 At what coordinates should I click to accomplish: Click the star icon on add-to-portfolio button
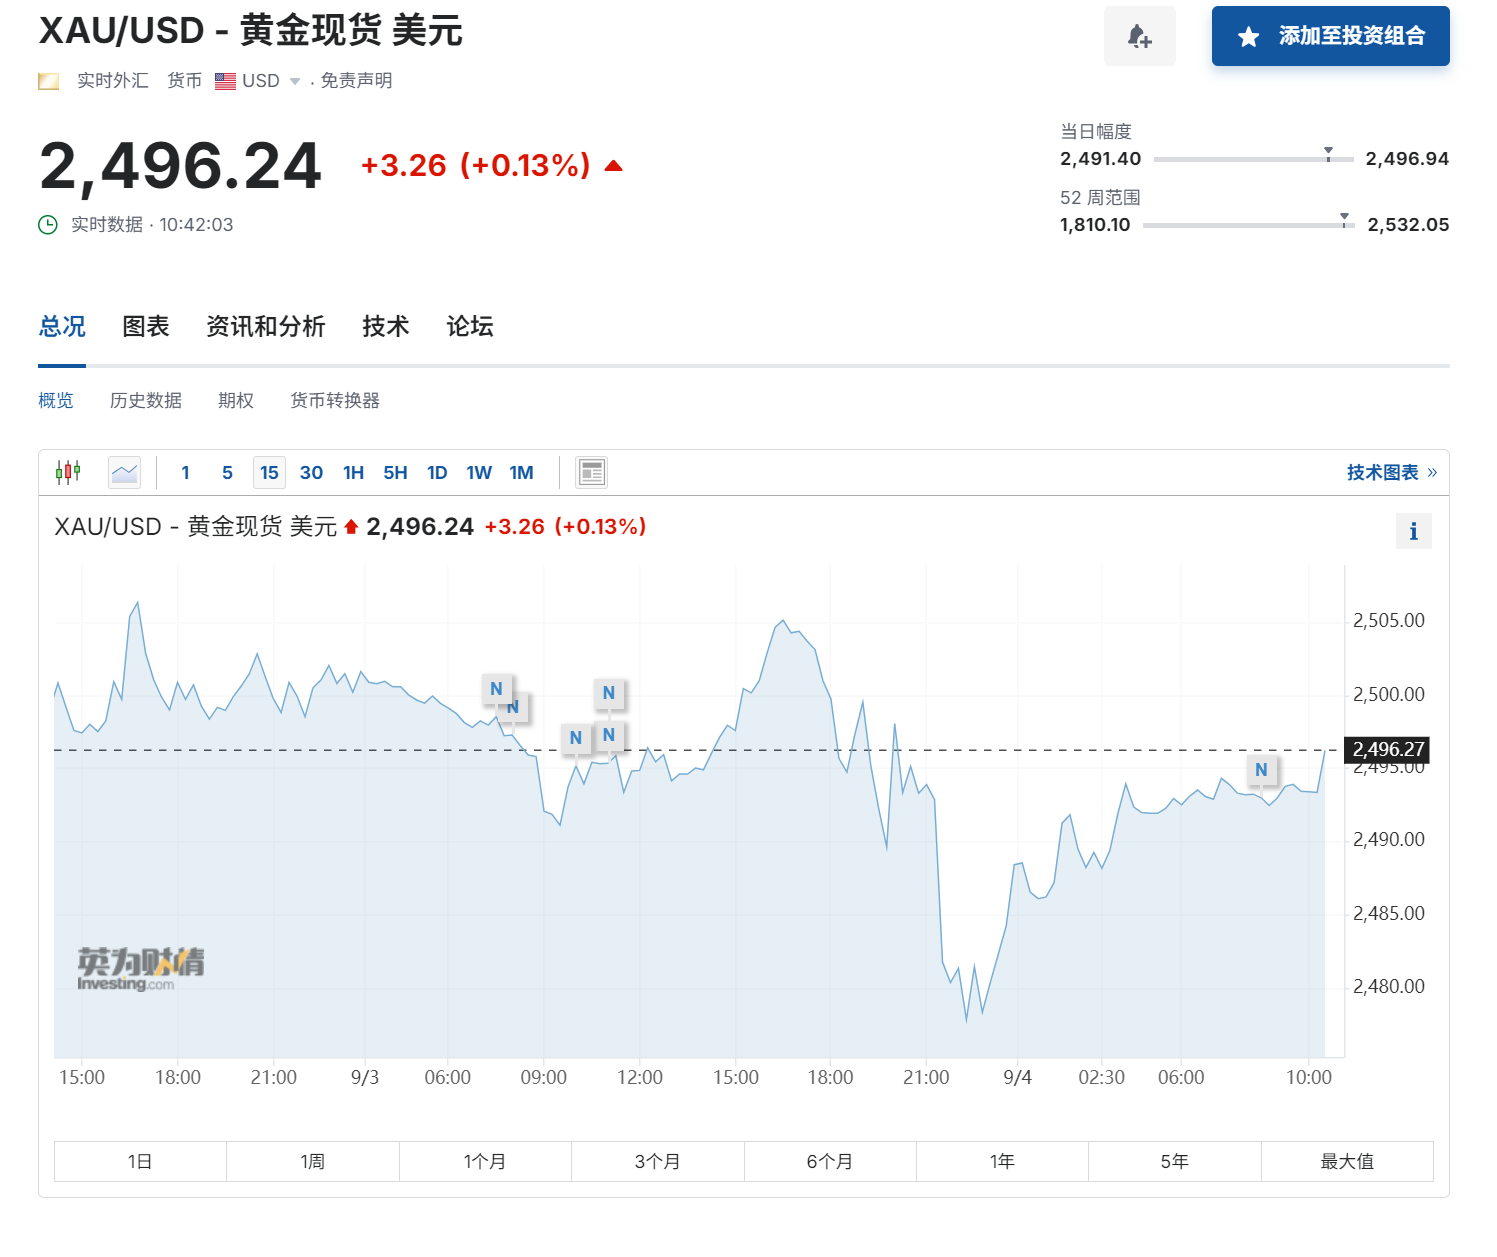(x=1248, y=37)
